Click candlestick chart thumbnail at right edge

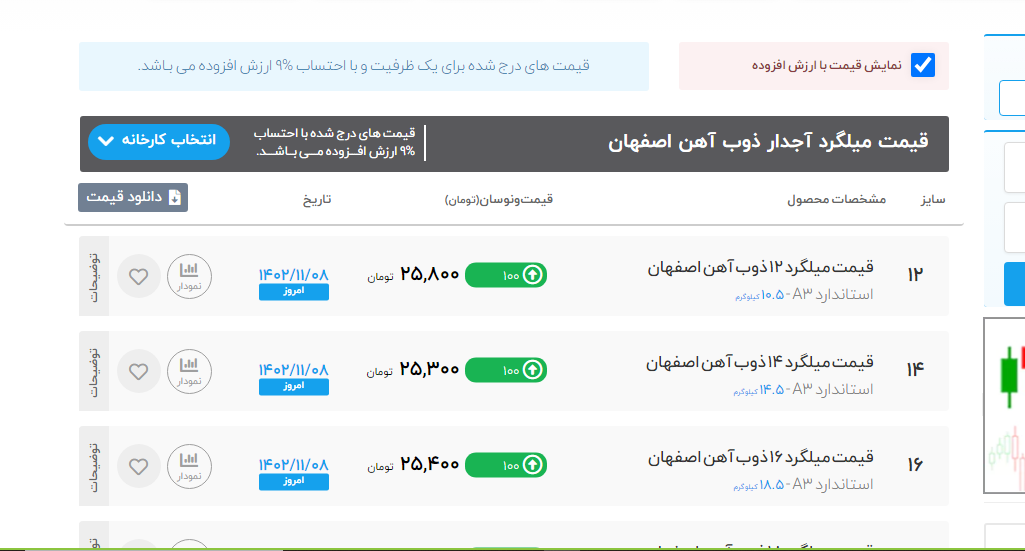[1005, 405]
